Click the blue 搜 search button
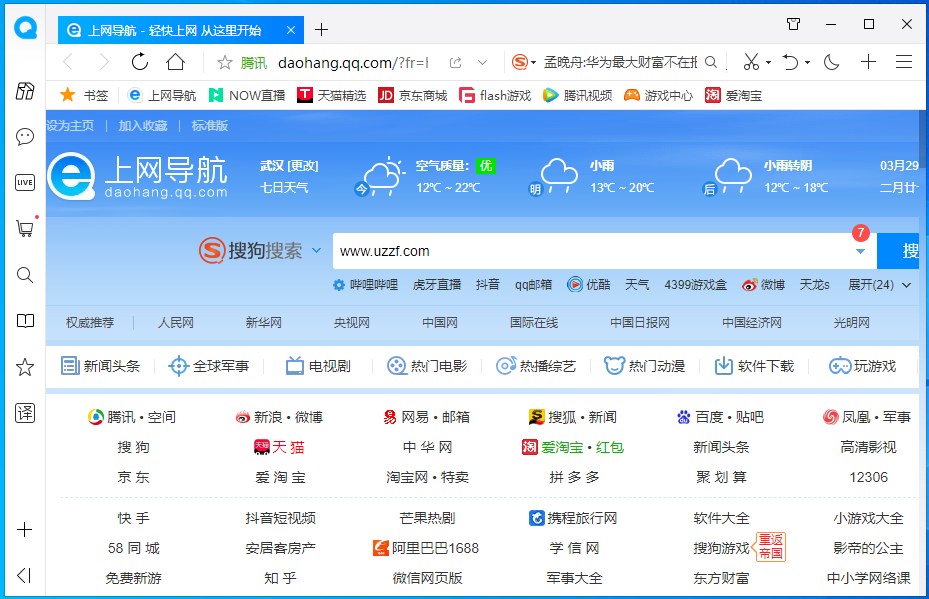 pyautogui.click(x=898, y=251)
